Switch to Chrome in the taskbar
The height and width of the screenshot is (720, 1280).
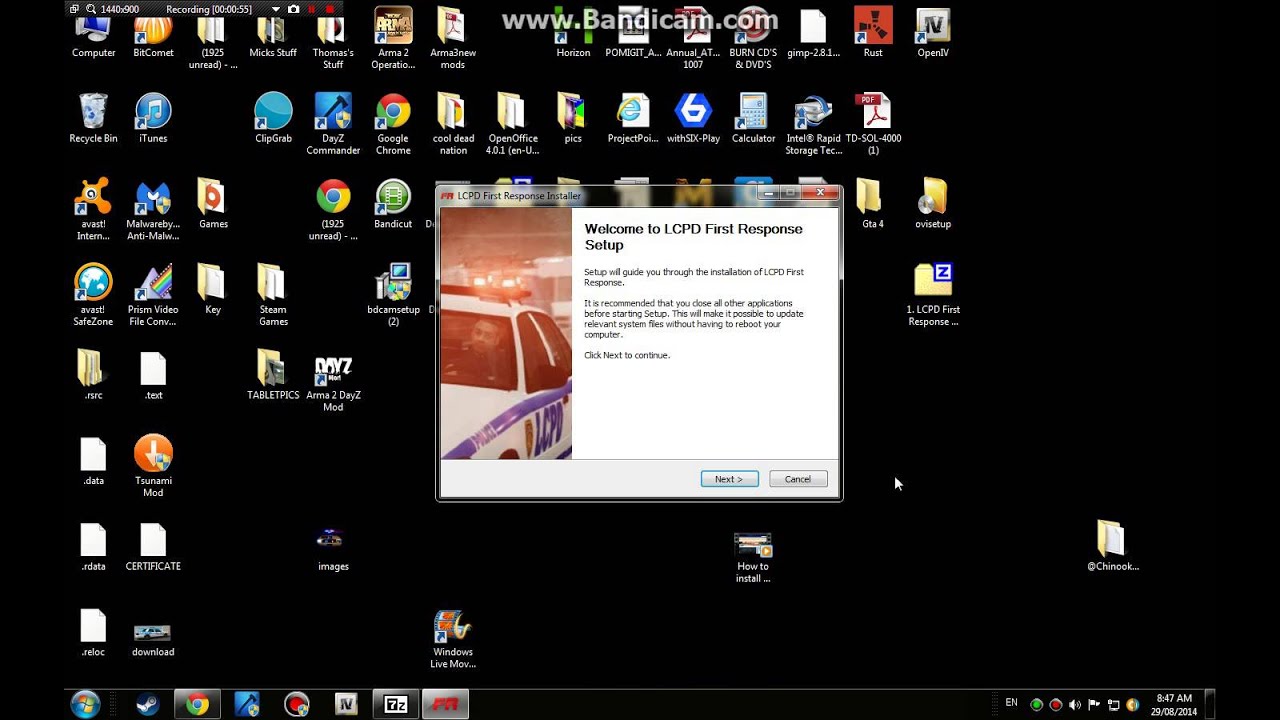197,704
